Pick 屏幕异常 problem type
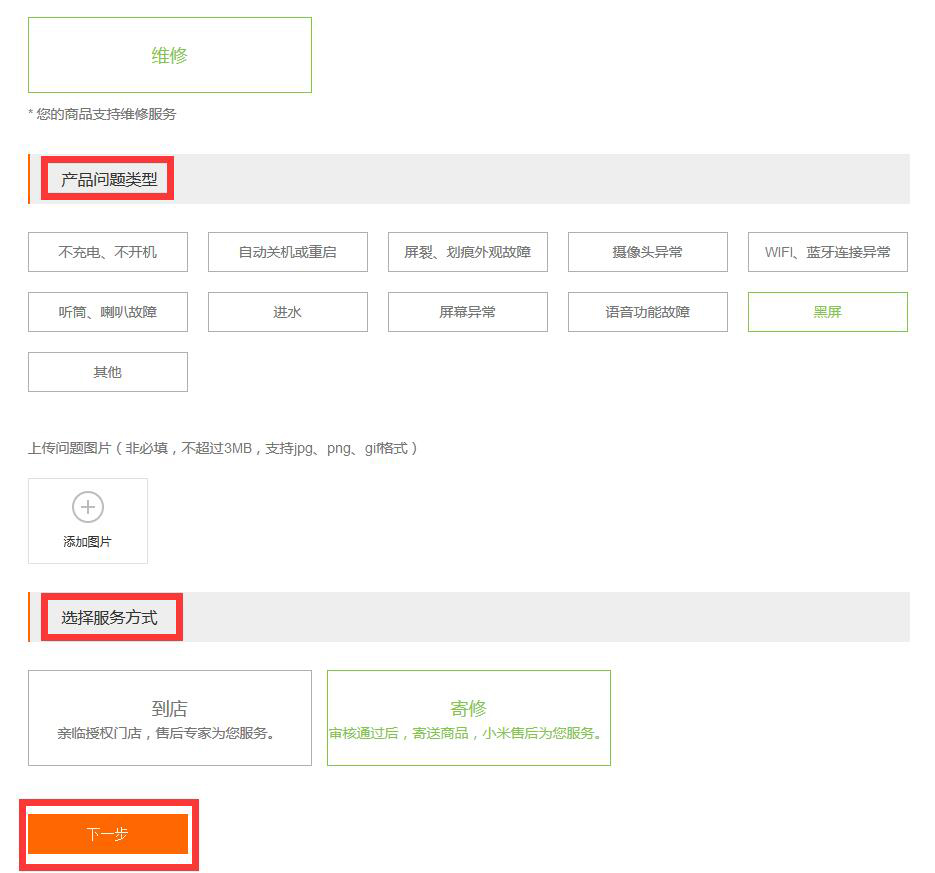This screenshot has width=935, height=873. point(468,312)
